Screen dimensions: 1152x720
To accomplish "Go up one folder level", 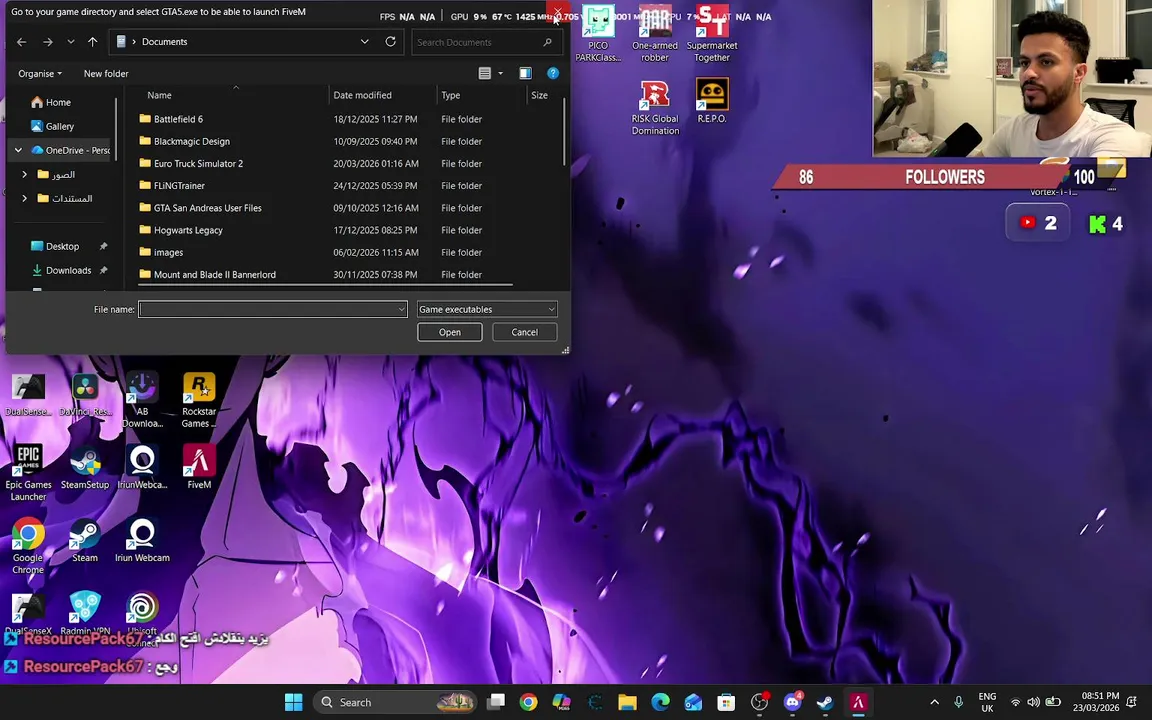I will click(x=93, y=42).
